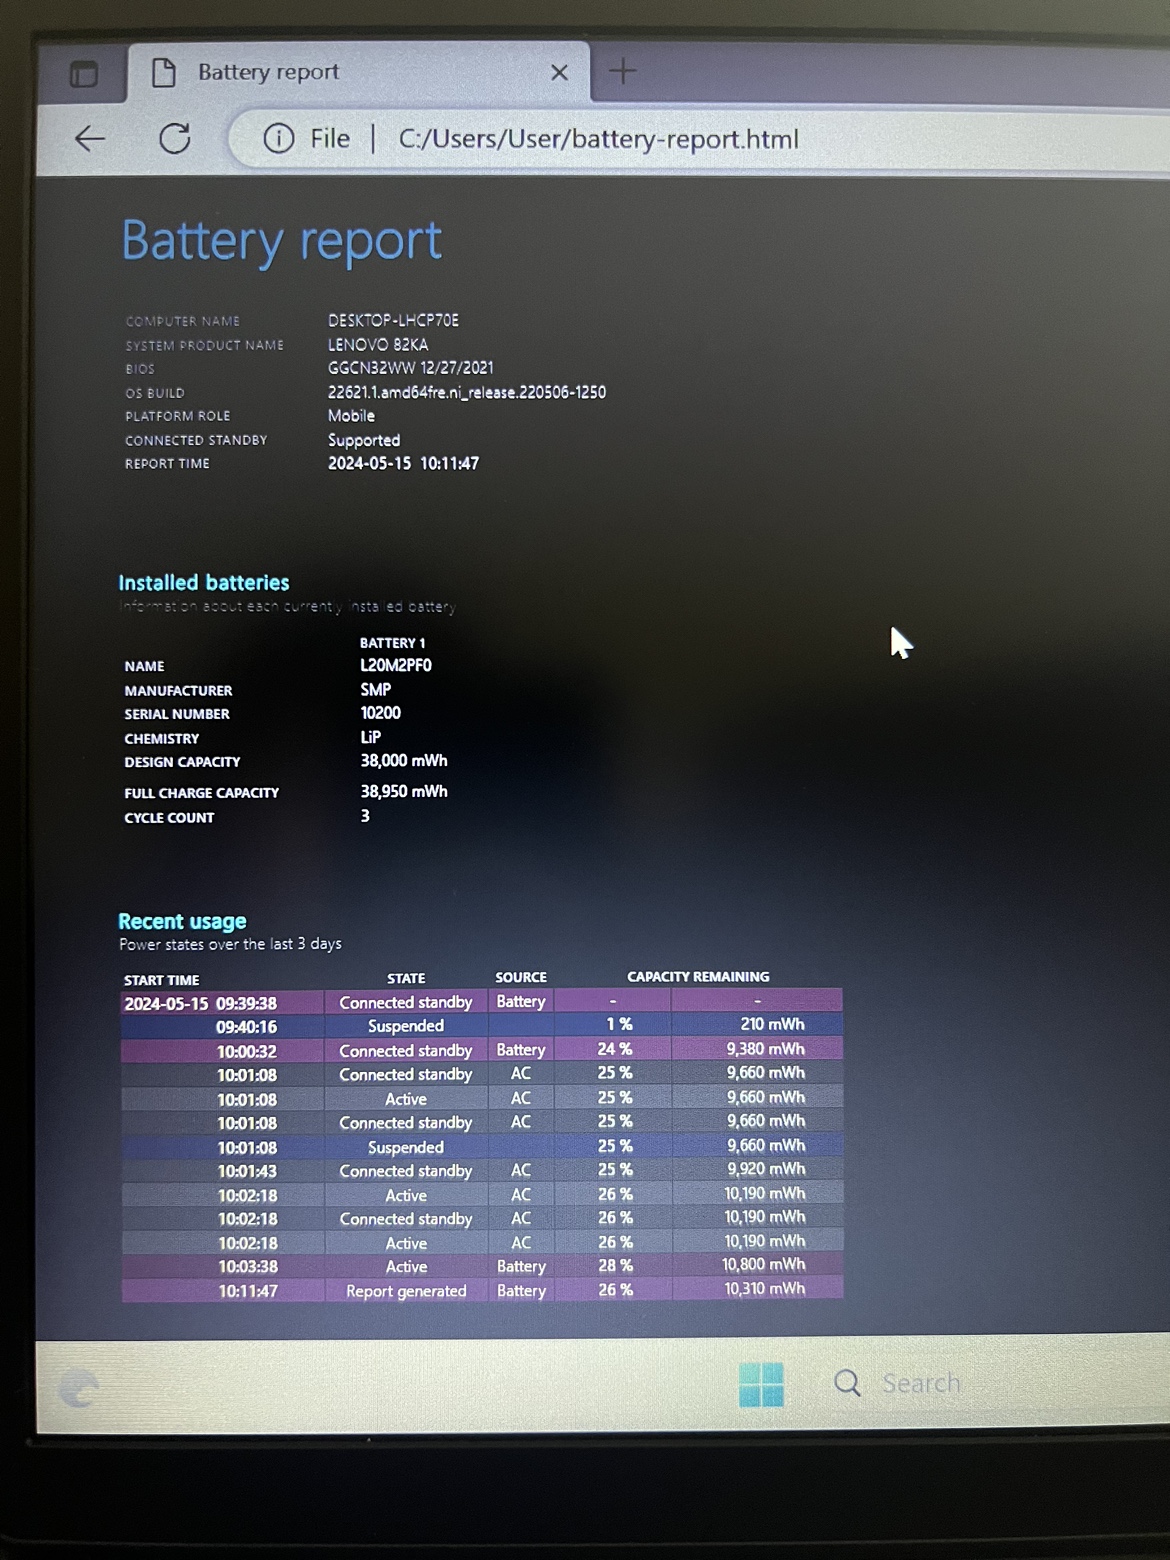Viewport: 1170px width, 1560px height.
Task: Click the 28 % capacity cell
Action: click(614, 1265)
